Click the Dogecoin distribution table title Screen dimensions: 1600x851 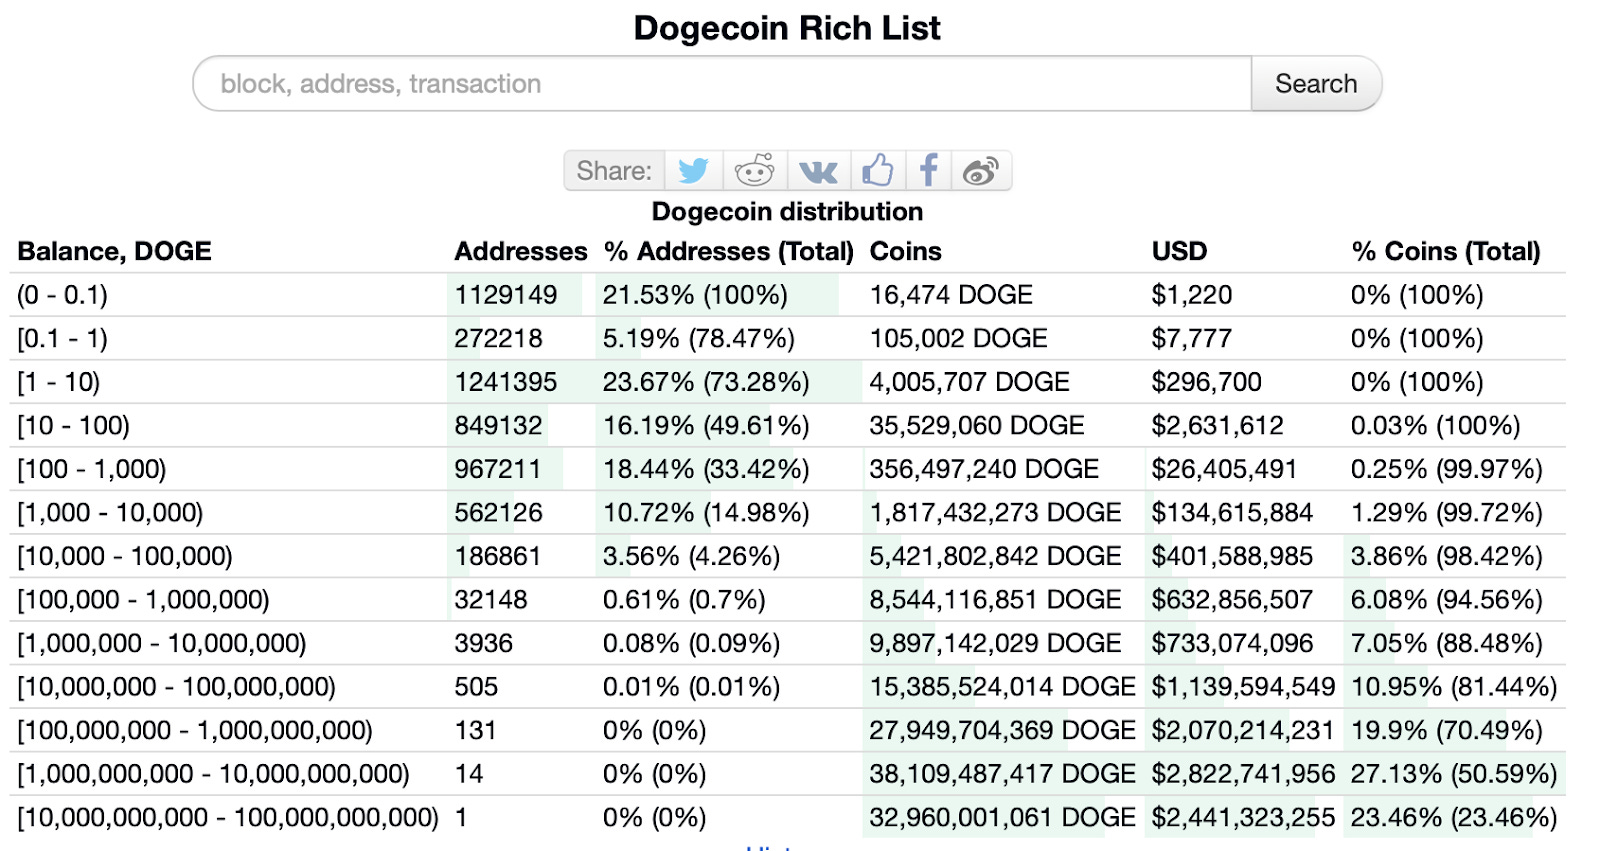tap(787, 212)
